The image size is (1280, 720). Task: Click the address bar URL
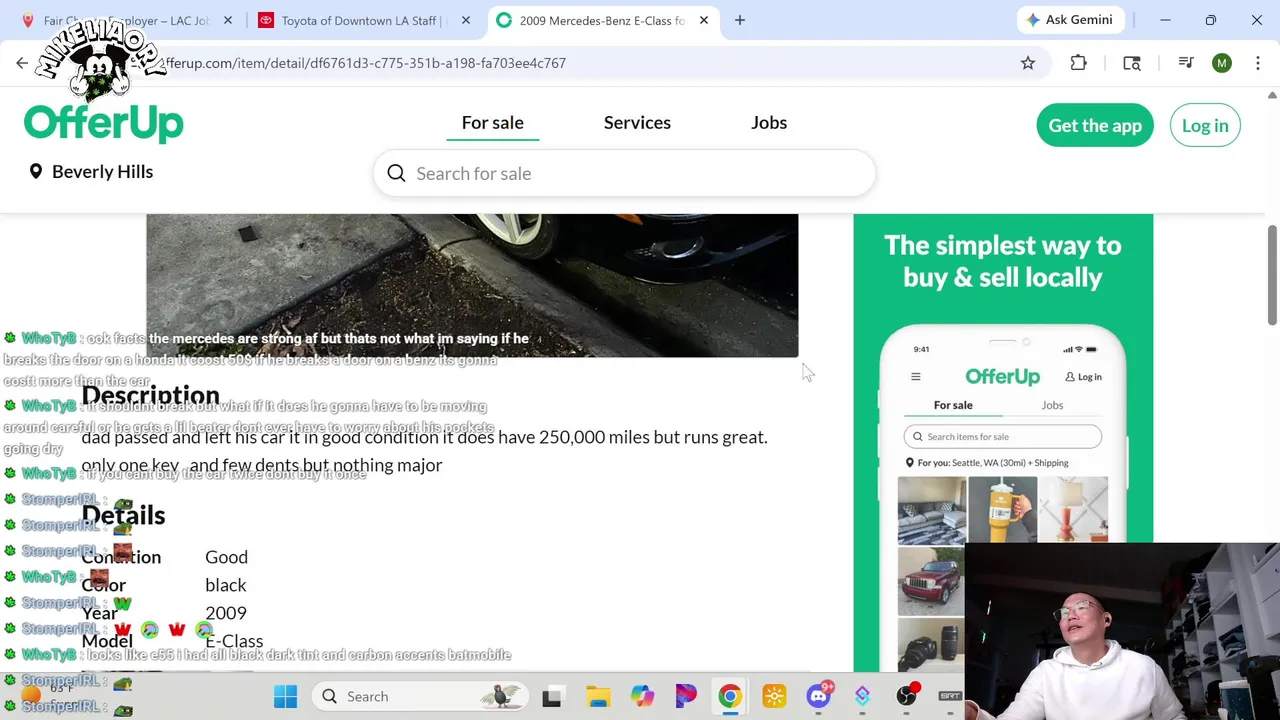pyautogui.click(x=365, y=63)
